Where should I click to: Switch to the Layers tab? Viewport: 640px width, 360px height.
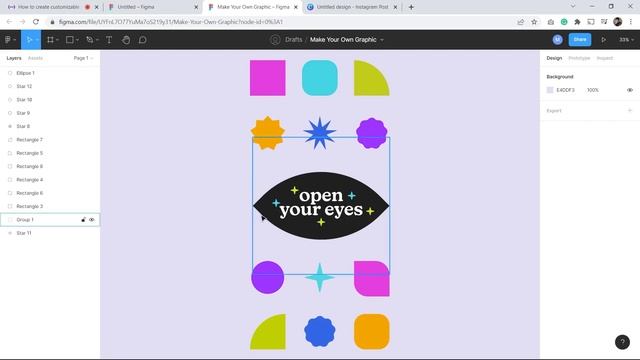click(14, 58)
